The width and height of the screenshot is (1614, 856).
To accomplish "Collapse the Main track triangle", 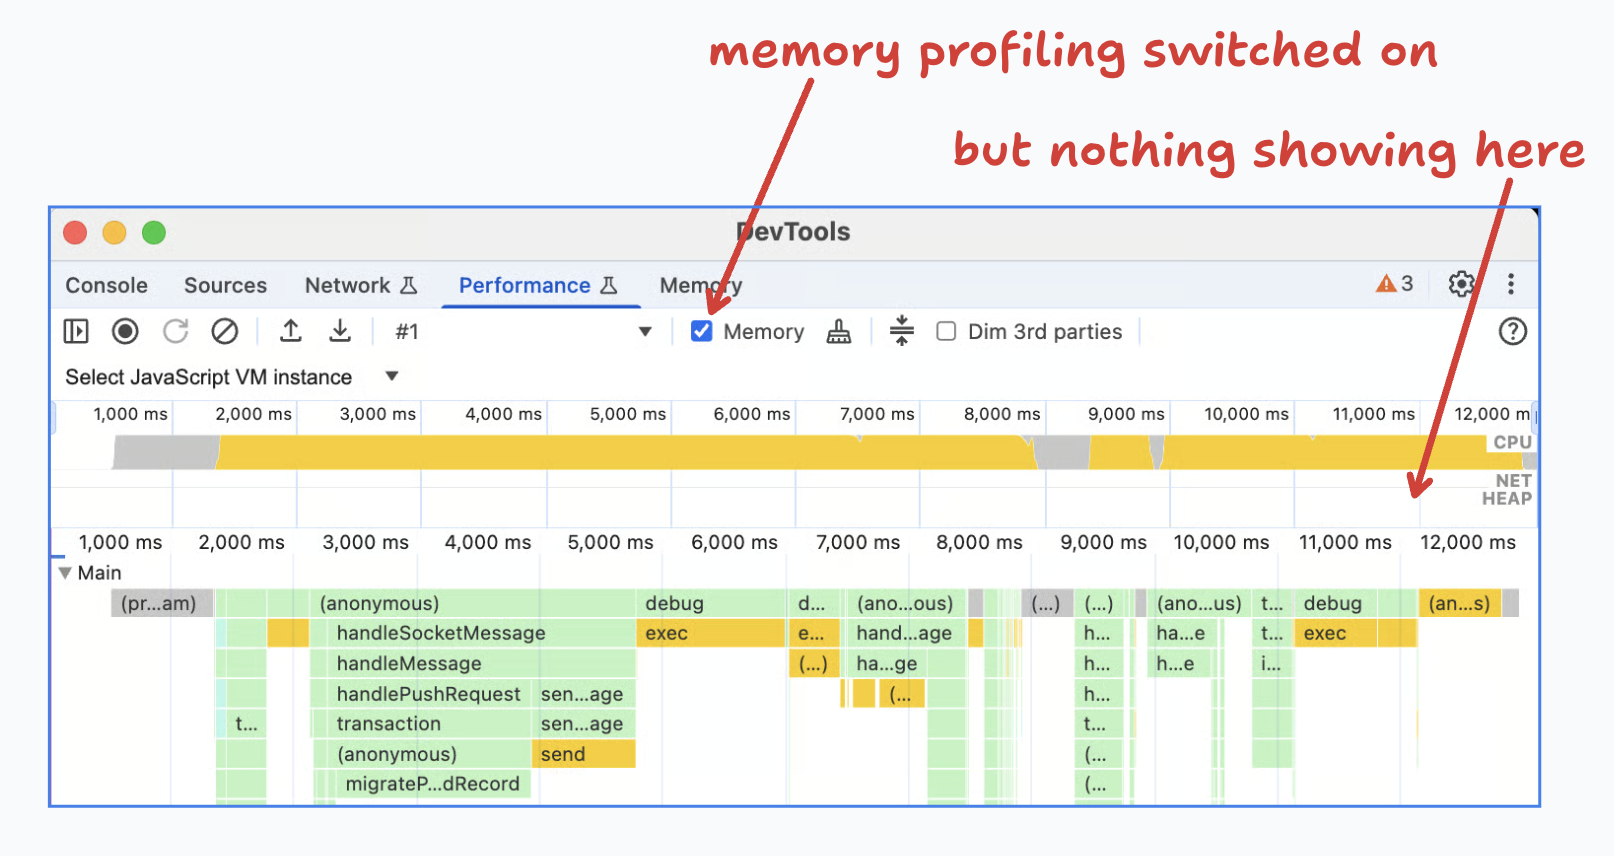I will (x=65, y=573).
